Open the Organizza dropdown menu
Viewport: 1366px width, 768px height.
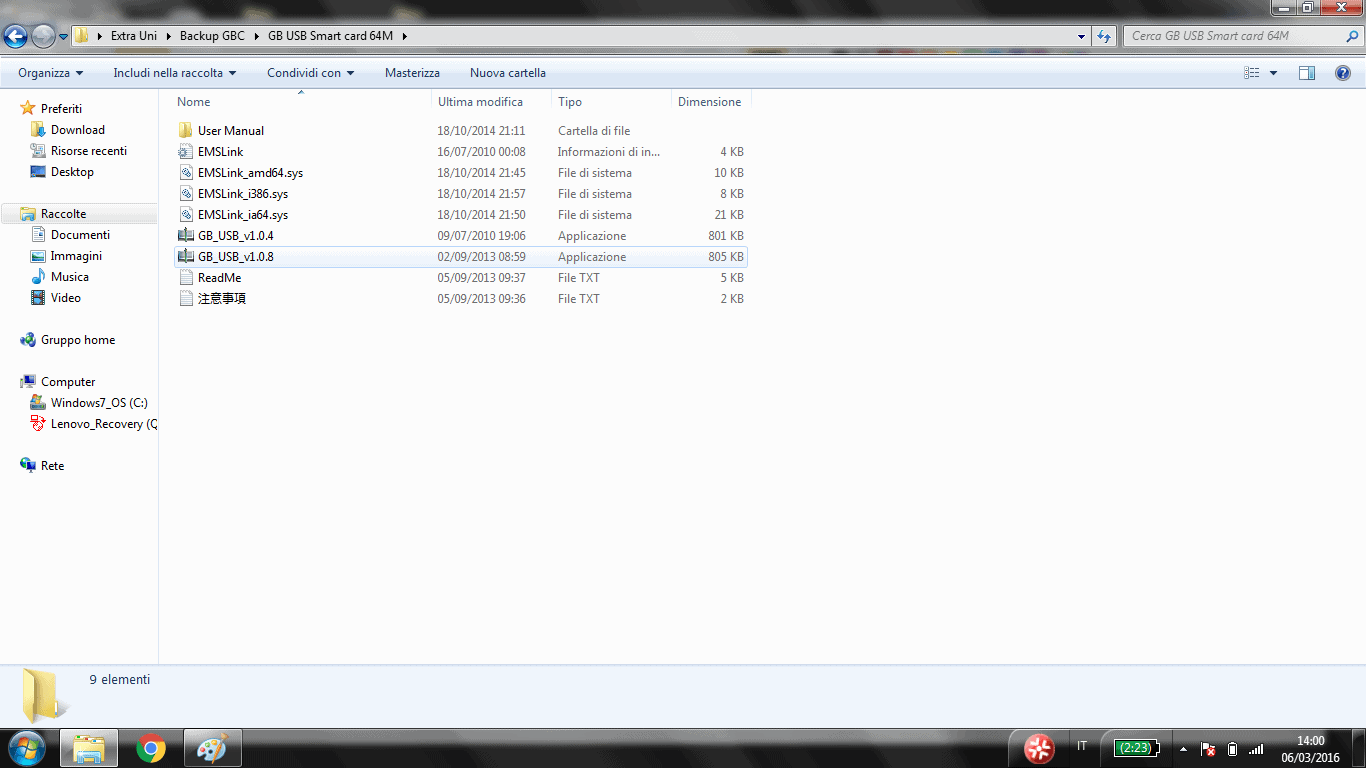tap(50, 73)
